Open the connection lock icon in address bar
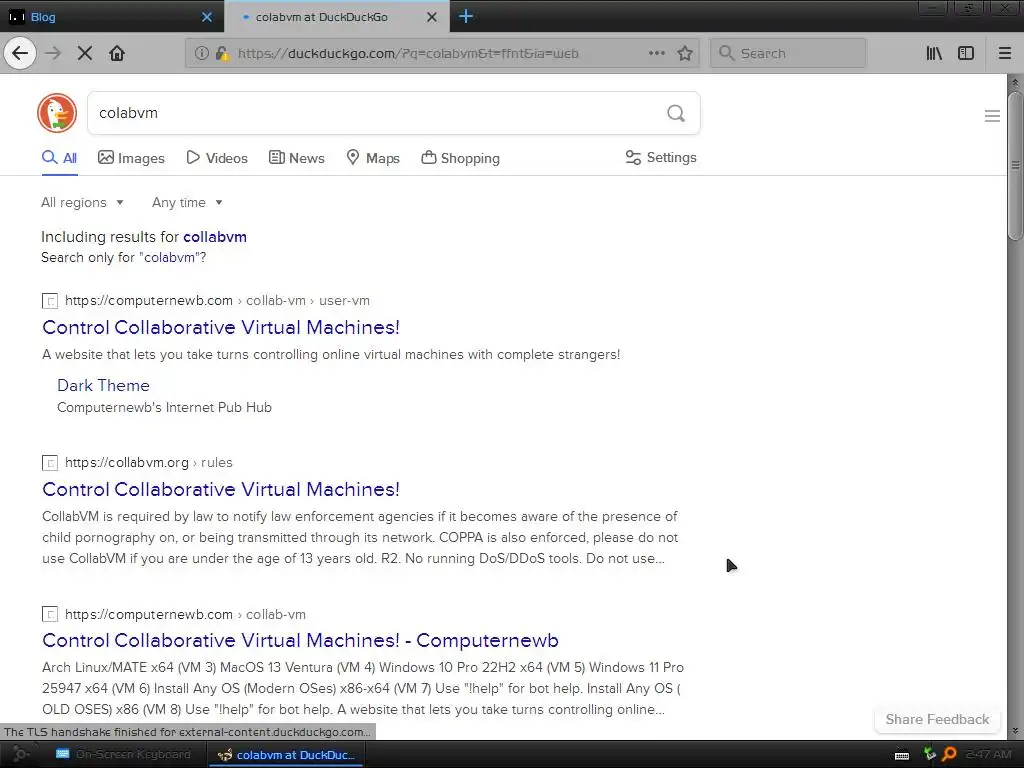1024x768 pixels. point(222,53)
